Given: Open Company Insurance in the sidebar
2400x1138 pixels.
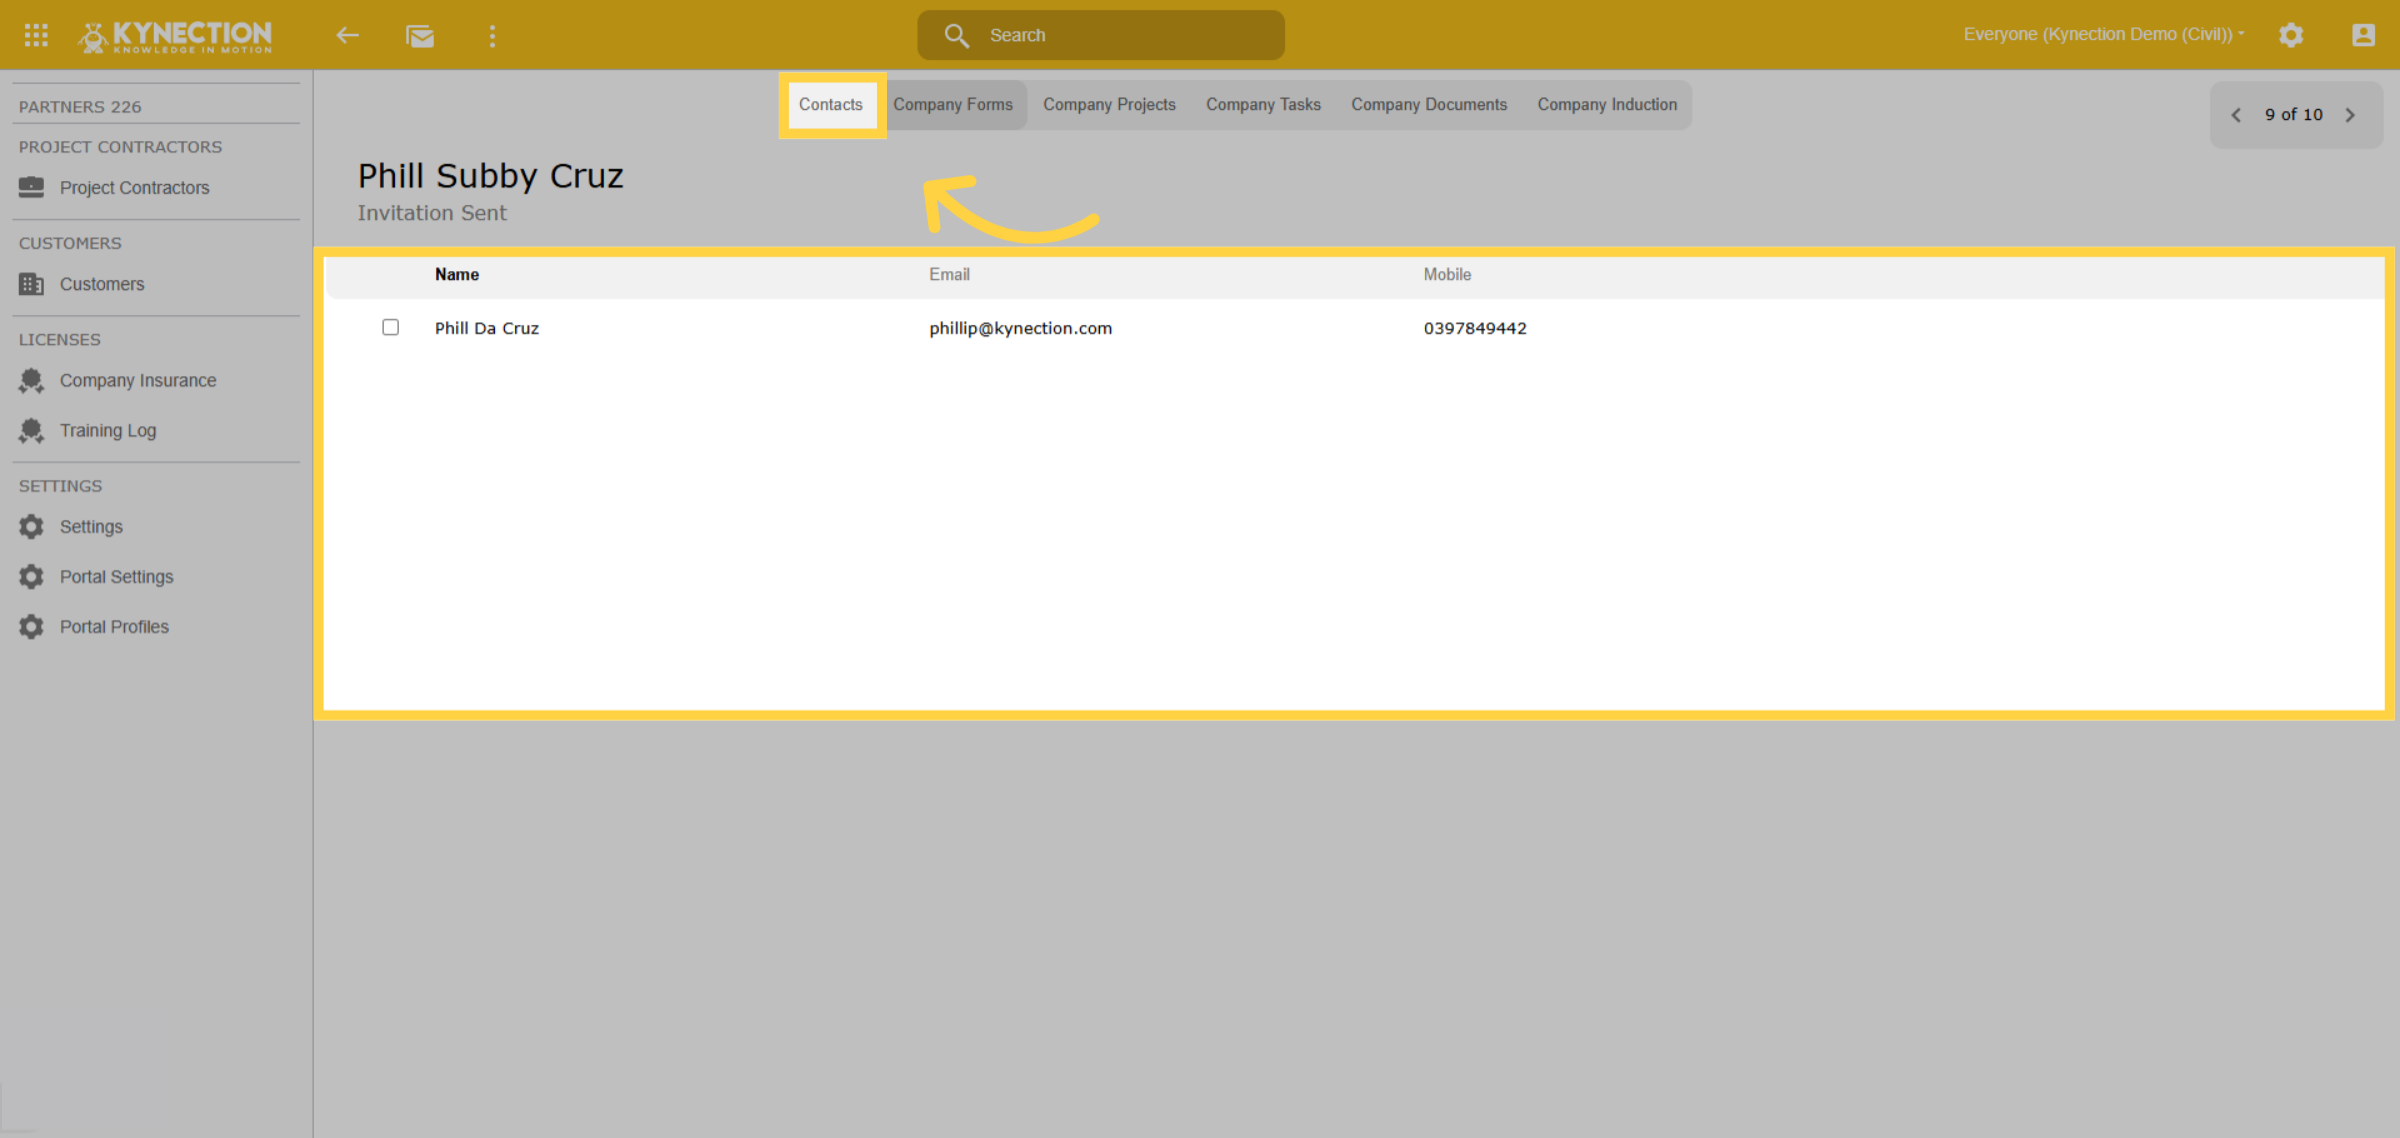Looking at the screenshot, I should pyautogui.click(x=138, y=380).
